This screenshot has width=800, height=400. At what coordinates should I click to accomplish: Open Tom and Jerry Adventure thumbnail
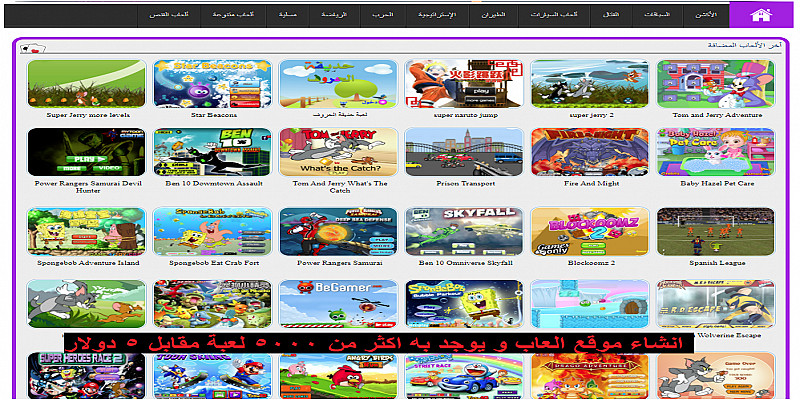716,84
